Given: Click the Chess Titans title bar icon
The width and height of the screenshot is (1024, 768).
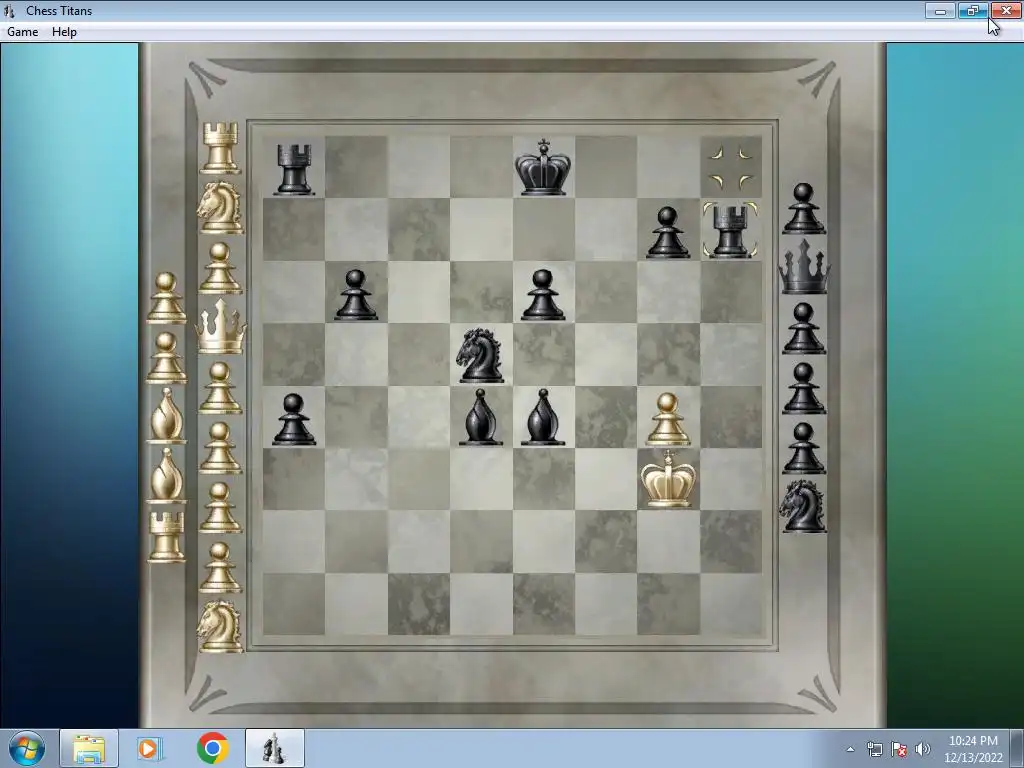Looking at the screenshot, I should pos(9,10).
